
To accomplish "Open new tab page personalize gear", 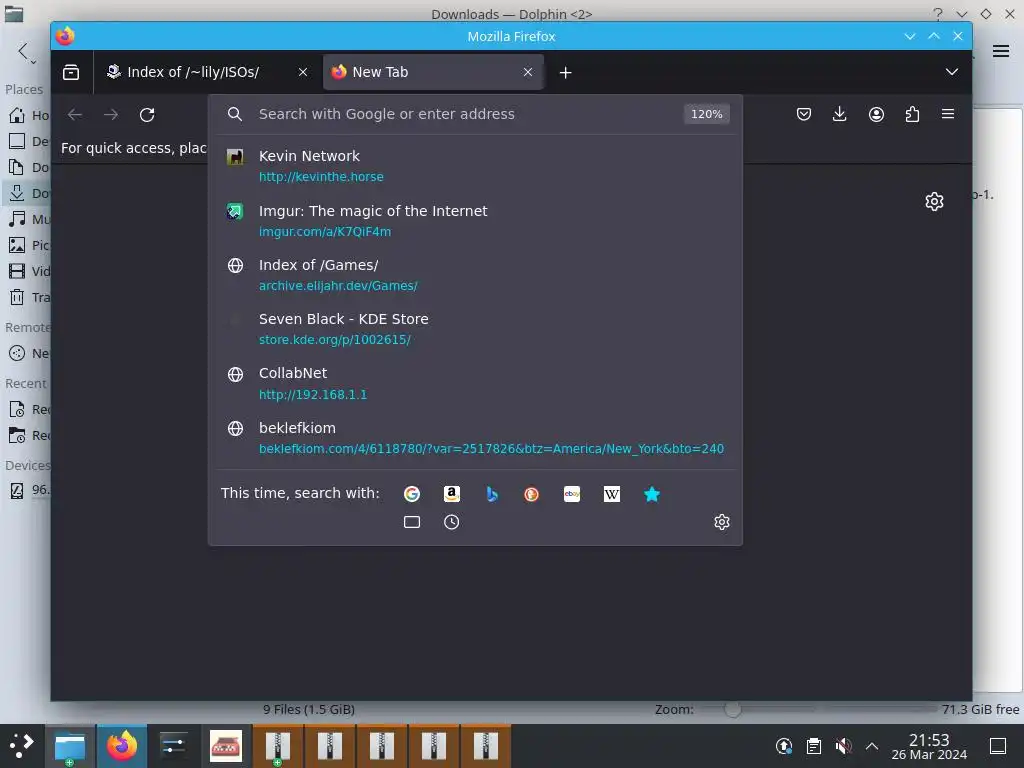I will click(935, 201).
